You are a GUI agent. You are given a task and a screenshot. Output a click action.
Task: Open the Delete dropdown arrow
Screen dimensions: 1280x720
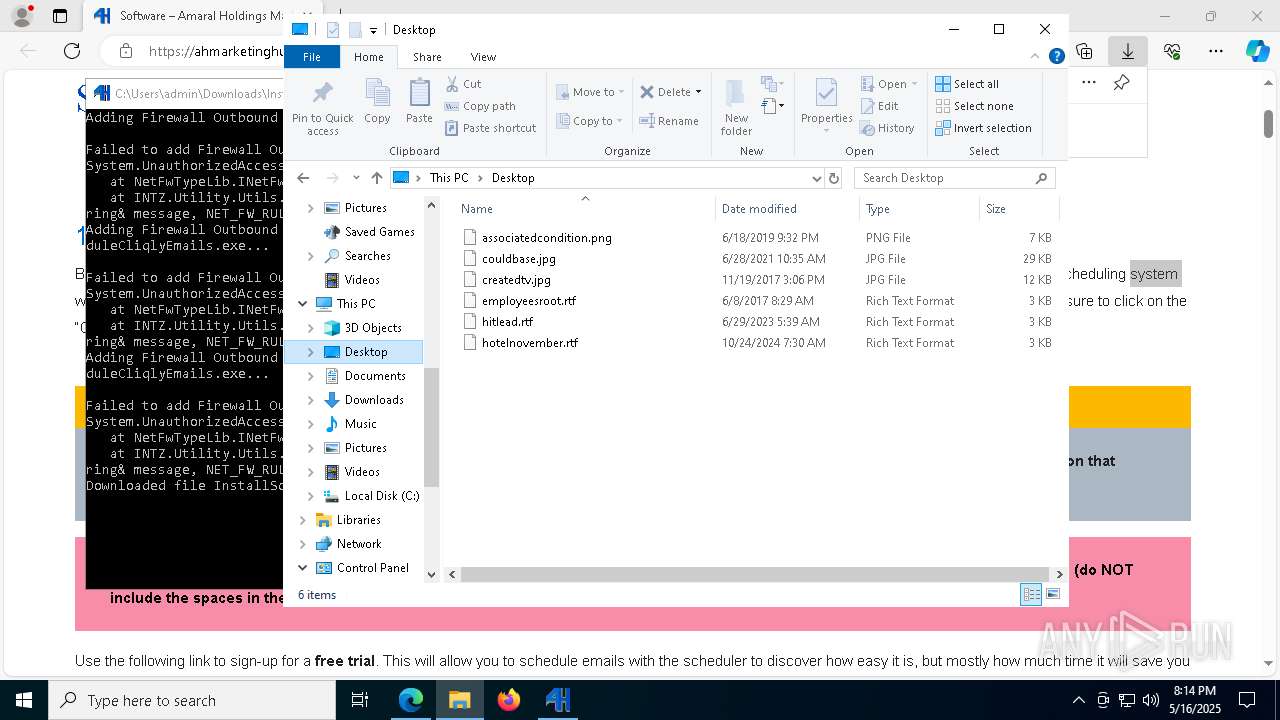coord(698,92)
